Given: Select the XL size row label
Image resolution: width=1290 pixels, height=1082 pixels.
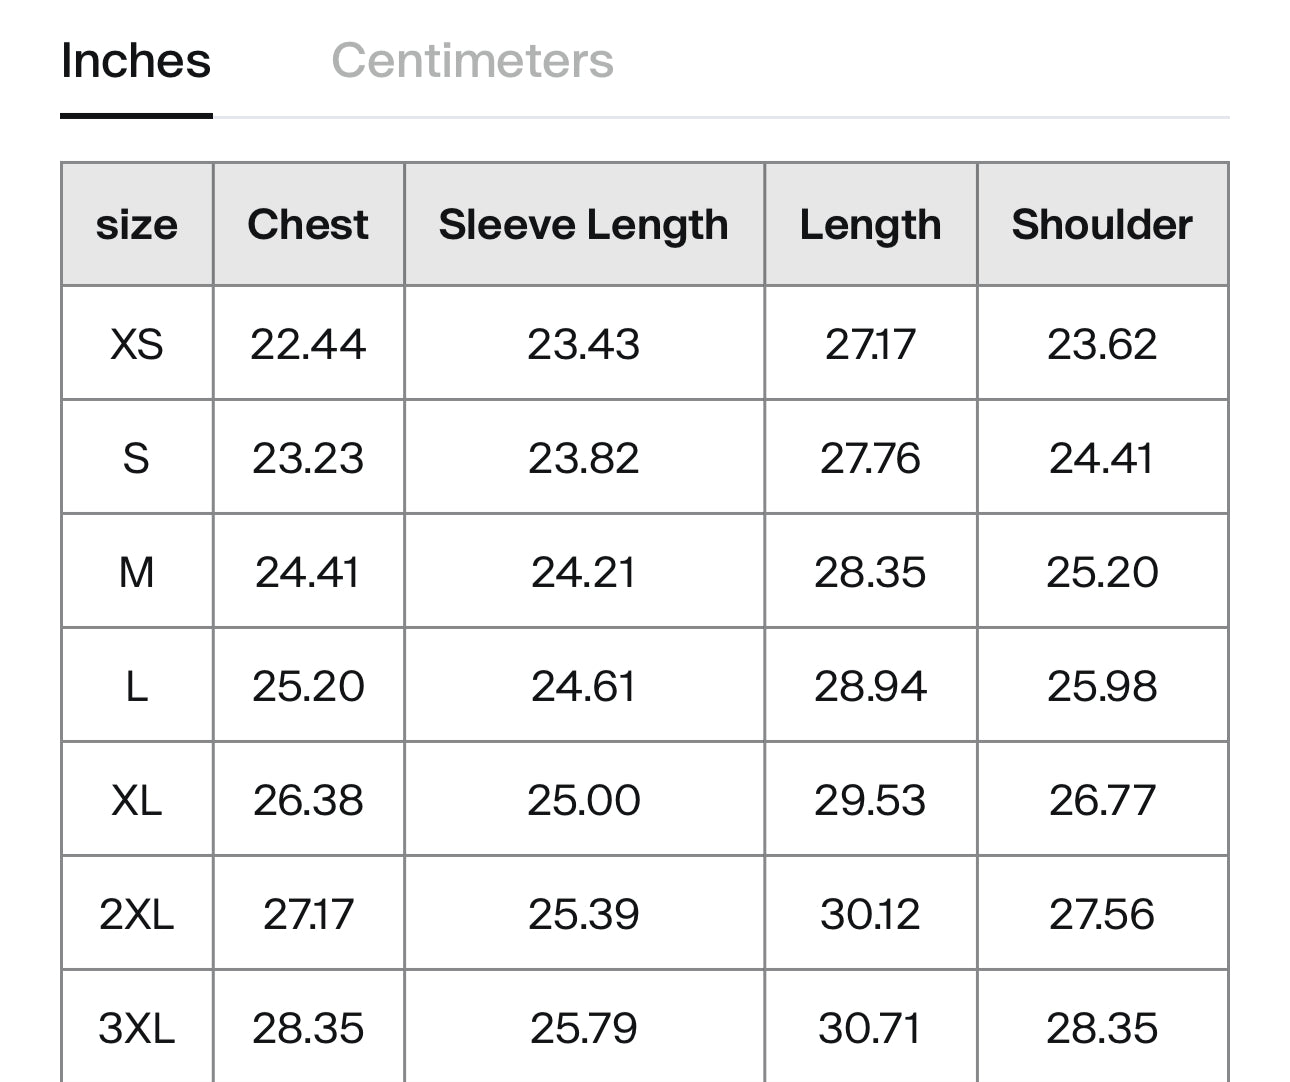Looking at the screenshot, I should pos(137,800).
